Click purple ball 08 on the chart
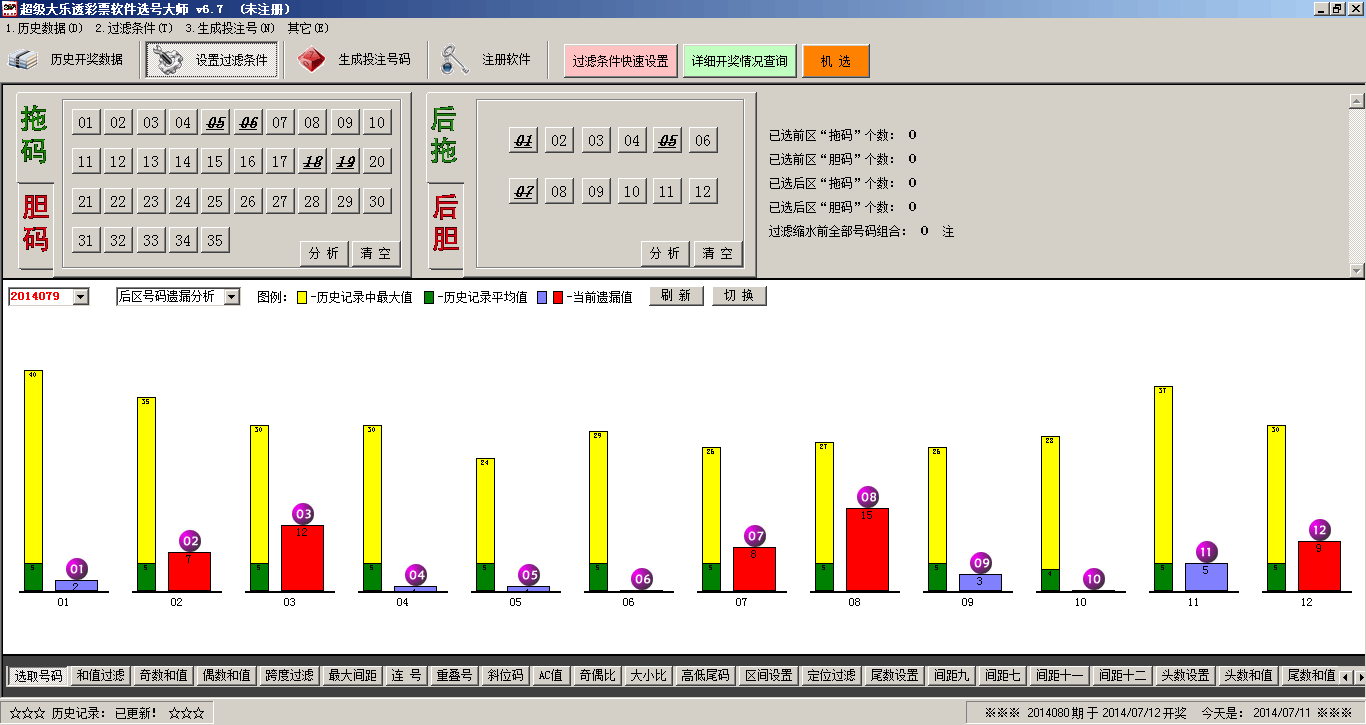Screen dimensions: 1366x725 pos(868,497)
